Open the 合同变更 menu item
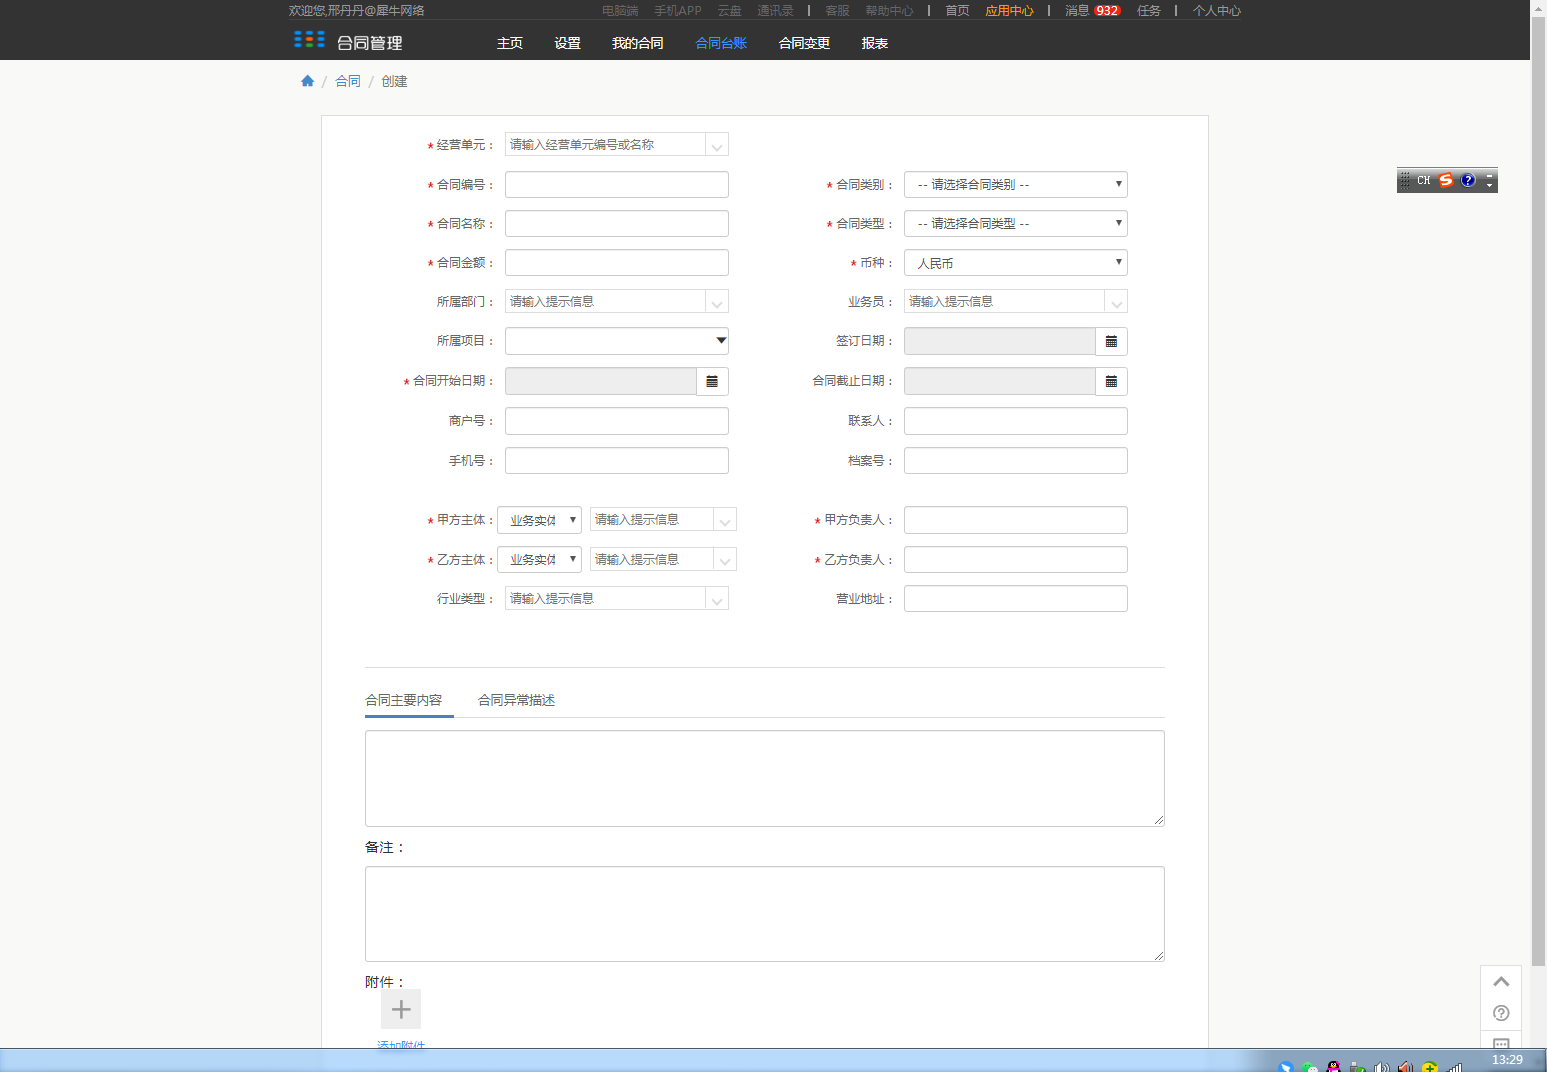 pos(805,43)
